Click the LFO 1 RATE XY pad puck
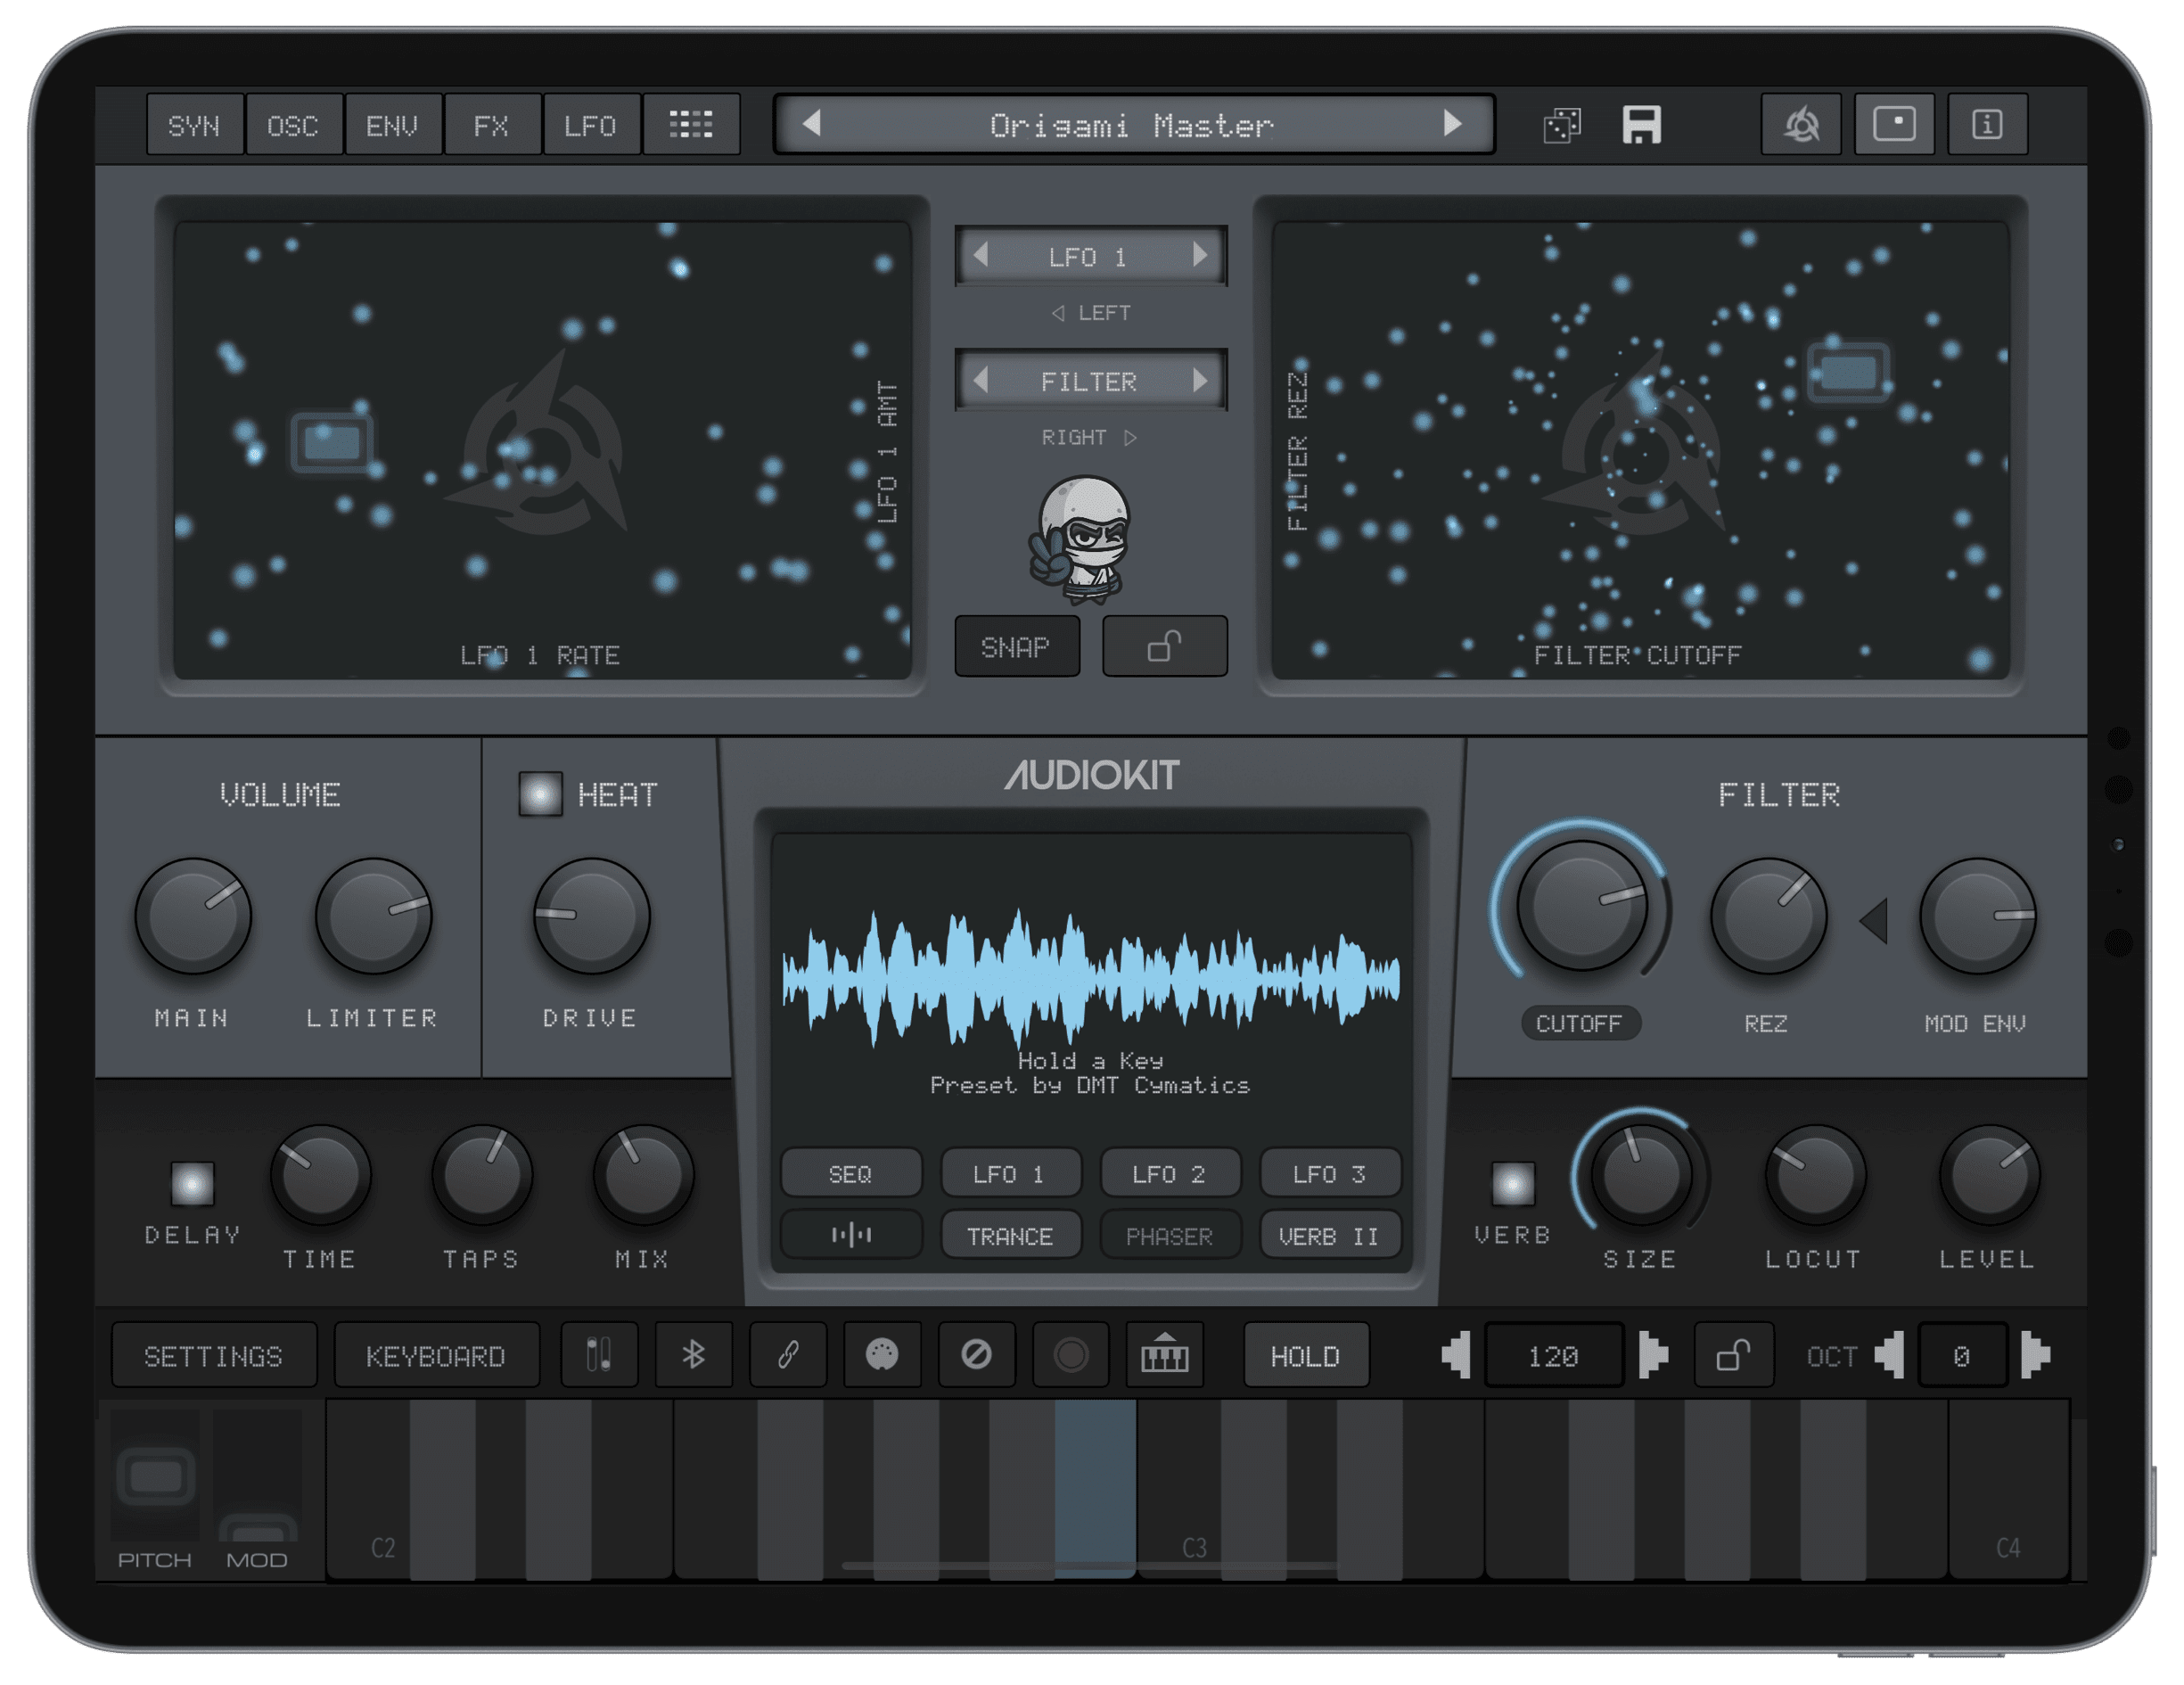The width and height of the screenshot is (2184, 1685). point(332,442)
